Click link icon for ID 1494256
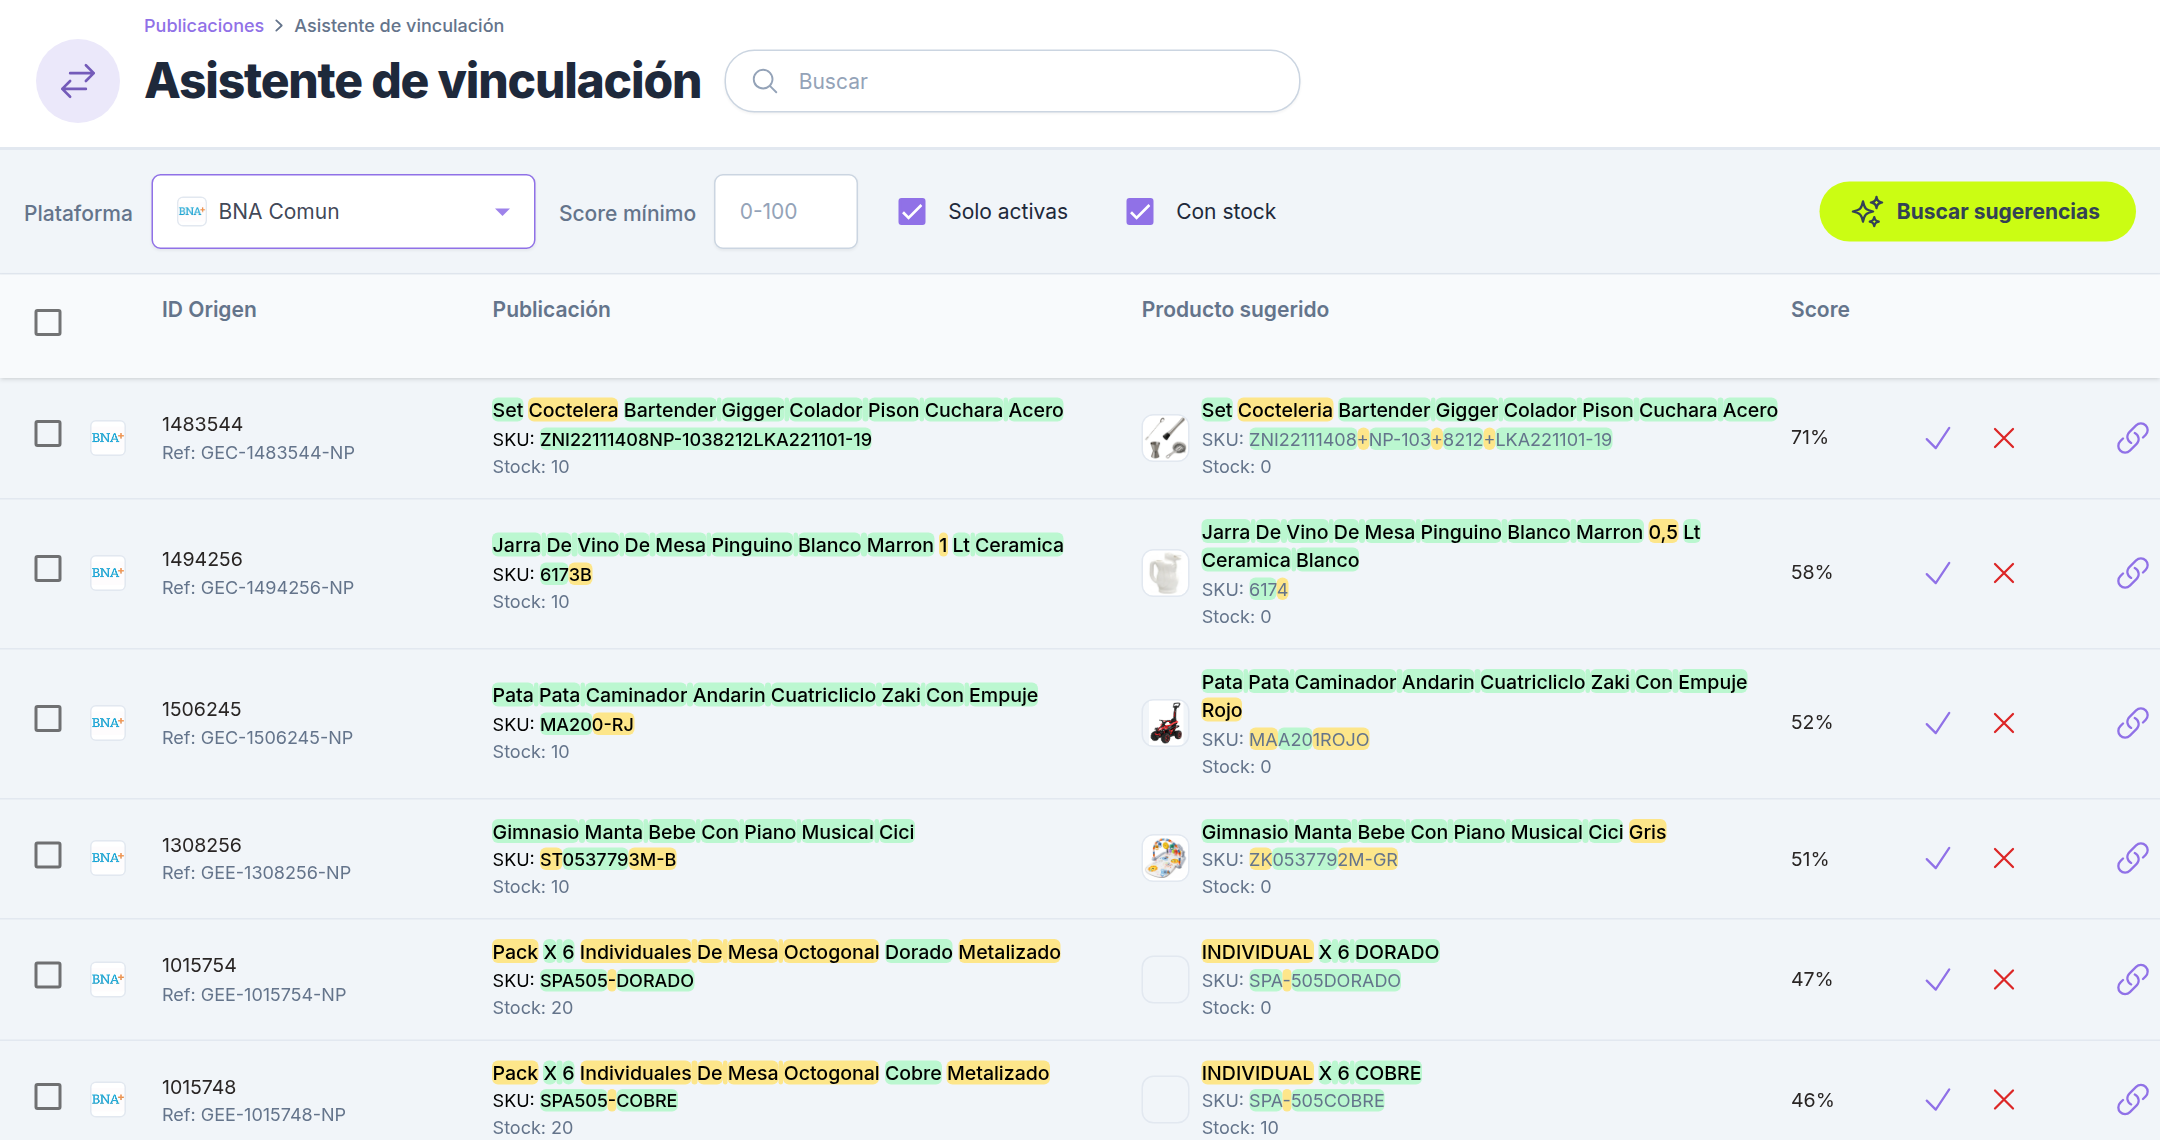Viewport: 2160px width, 1140px height. point(2132,573)
